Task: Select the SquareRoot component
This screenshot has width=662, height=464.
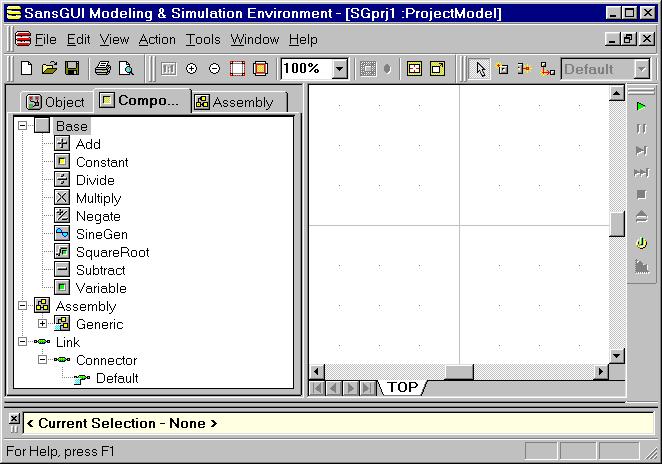Action: click(x=112, y=252)
